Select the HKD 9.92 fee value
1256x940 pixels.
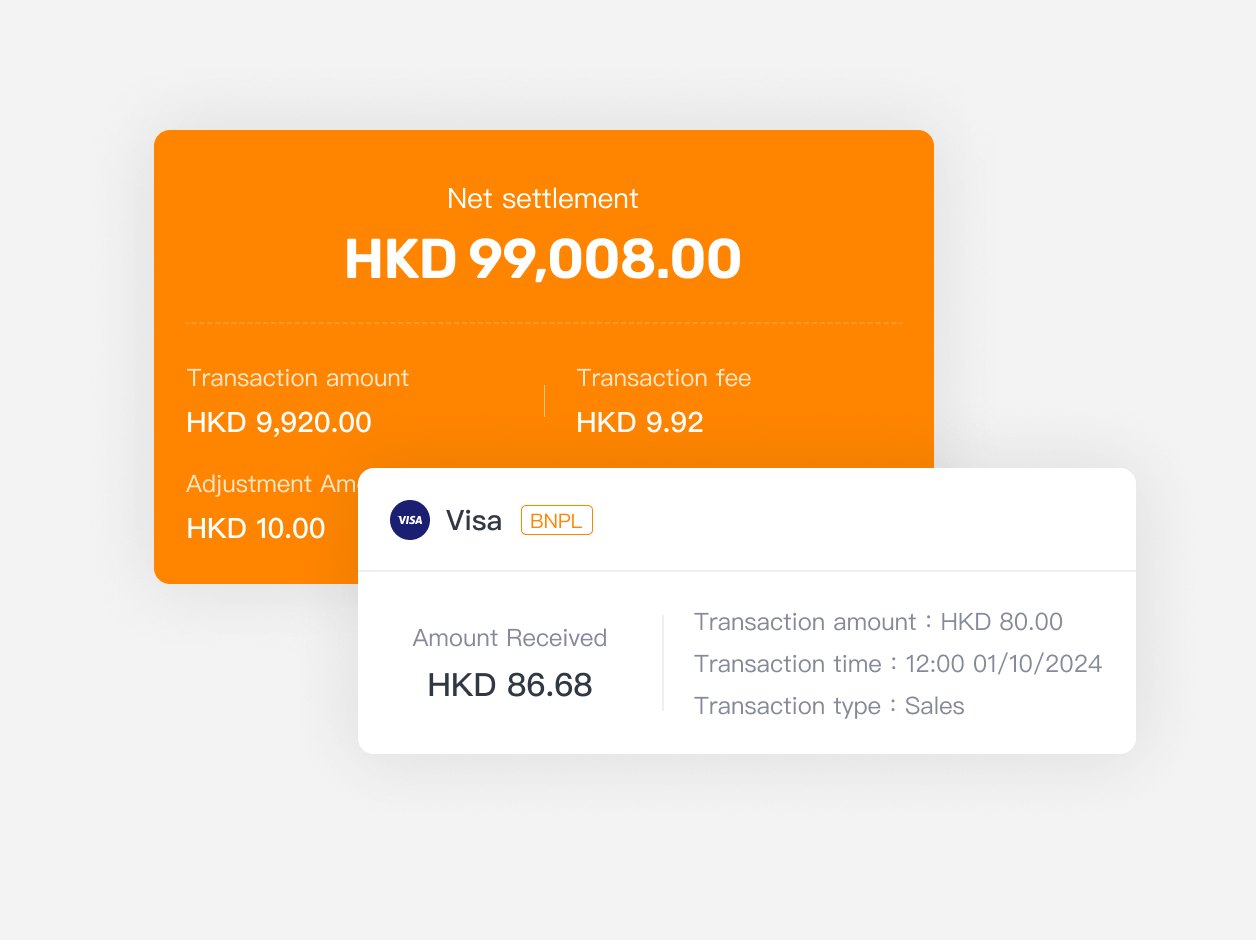click(x=640, y=422)
